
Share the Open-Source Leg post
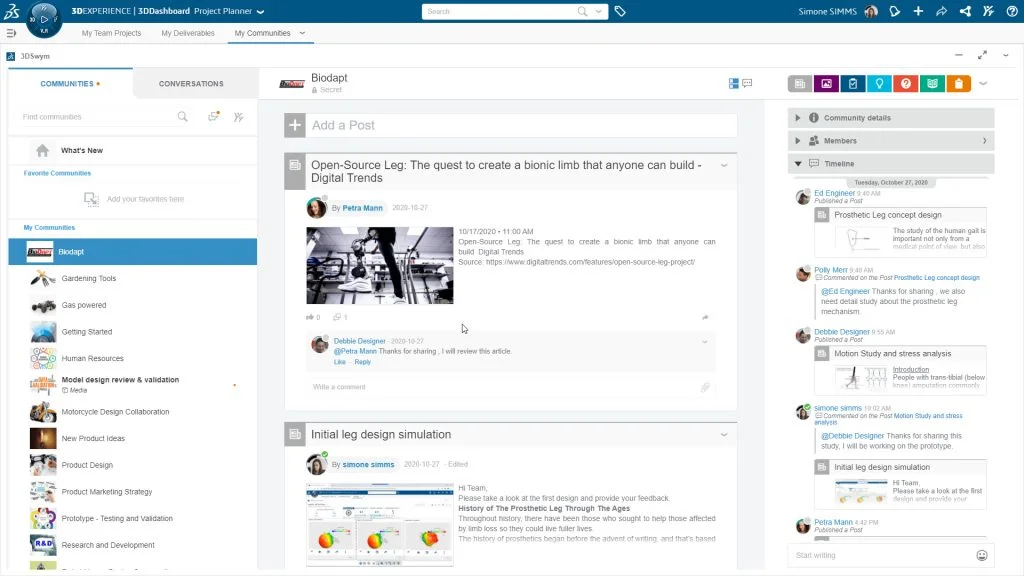705,317
